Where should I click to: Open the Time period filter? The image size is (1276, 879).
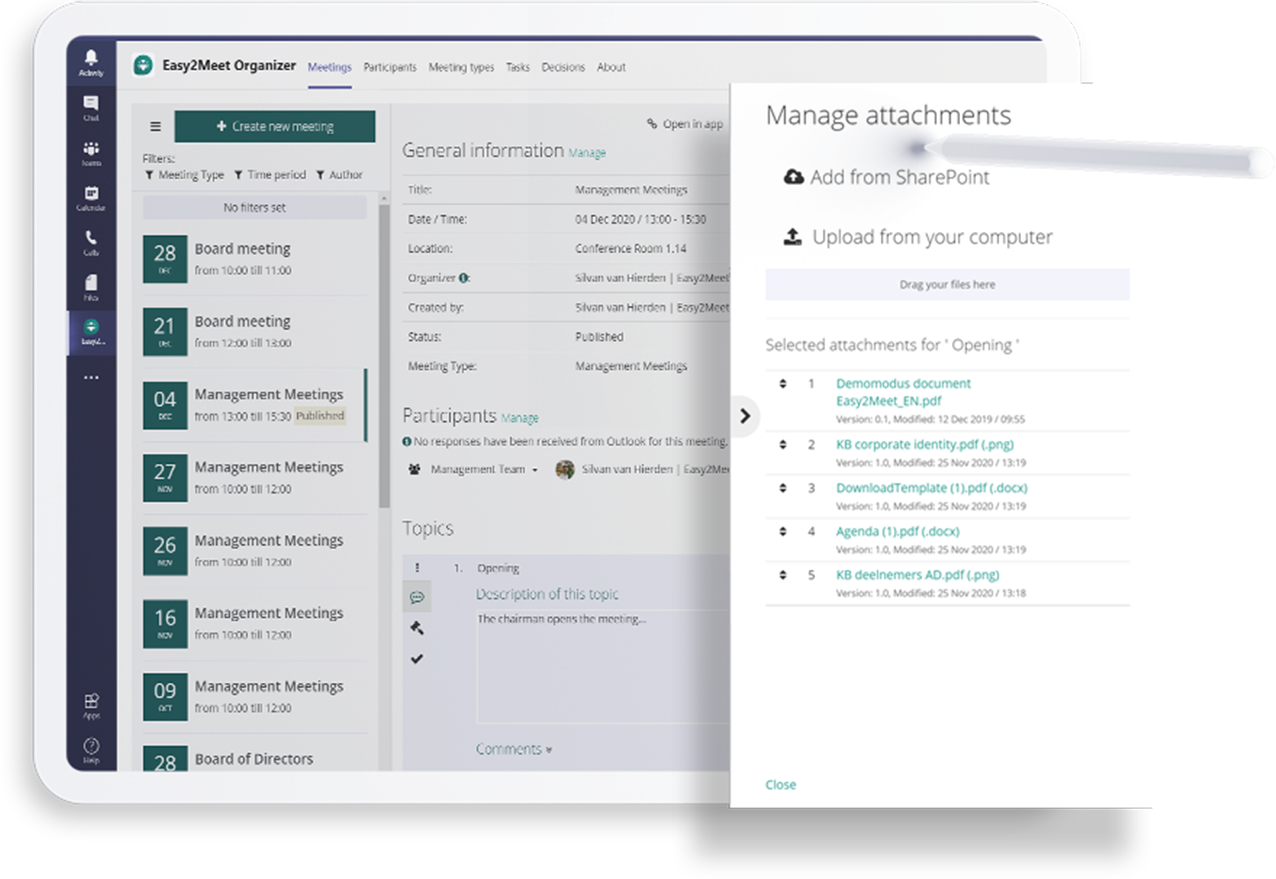click(x=270, y=175)
